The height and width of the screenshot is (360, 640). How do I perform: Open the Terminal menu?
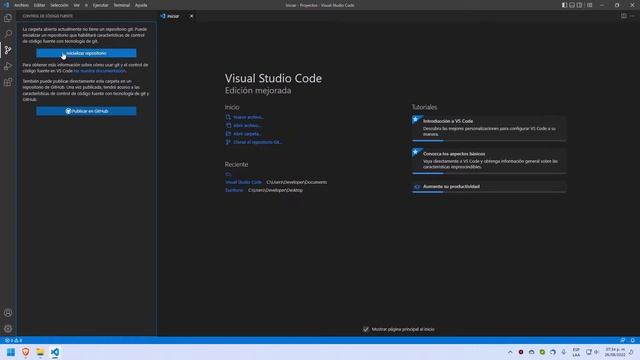click(x=122, y=5)
